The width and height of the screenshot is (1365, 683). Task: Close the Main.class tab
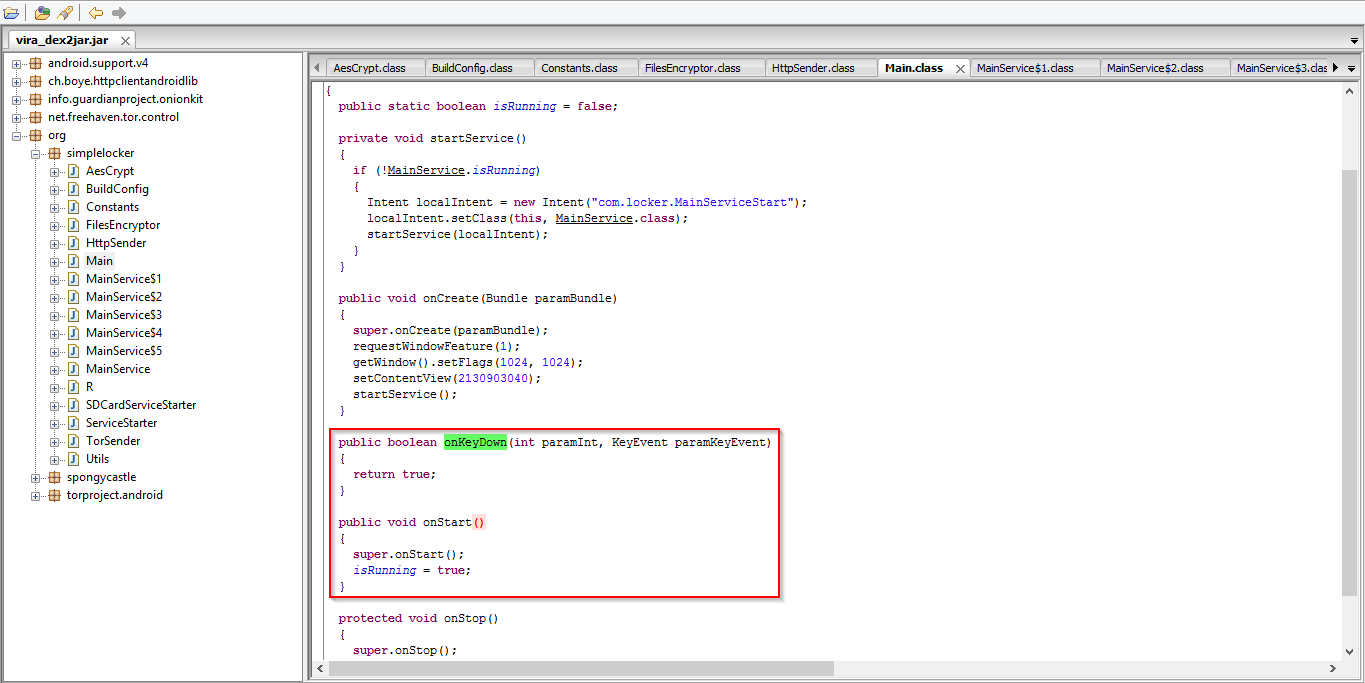pyautogui.click(x=960, y=68)
